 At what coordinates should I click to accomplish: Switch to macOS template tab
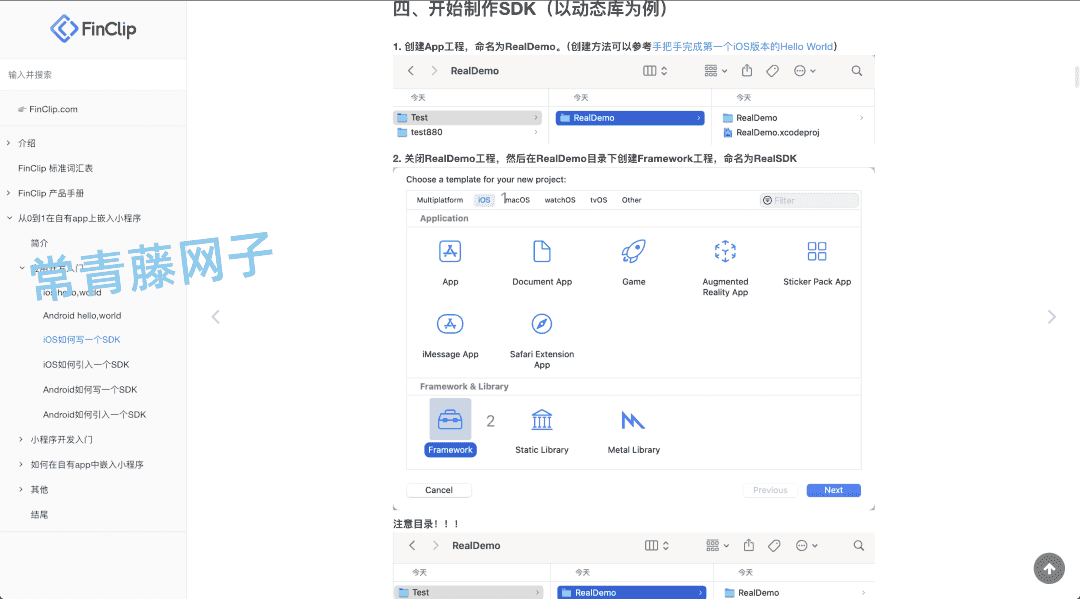click(517, 200)
